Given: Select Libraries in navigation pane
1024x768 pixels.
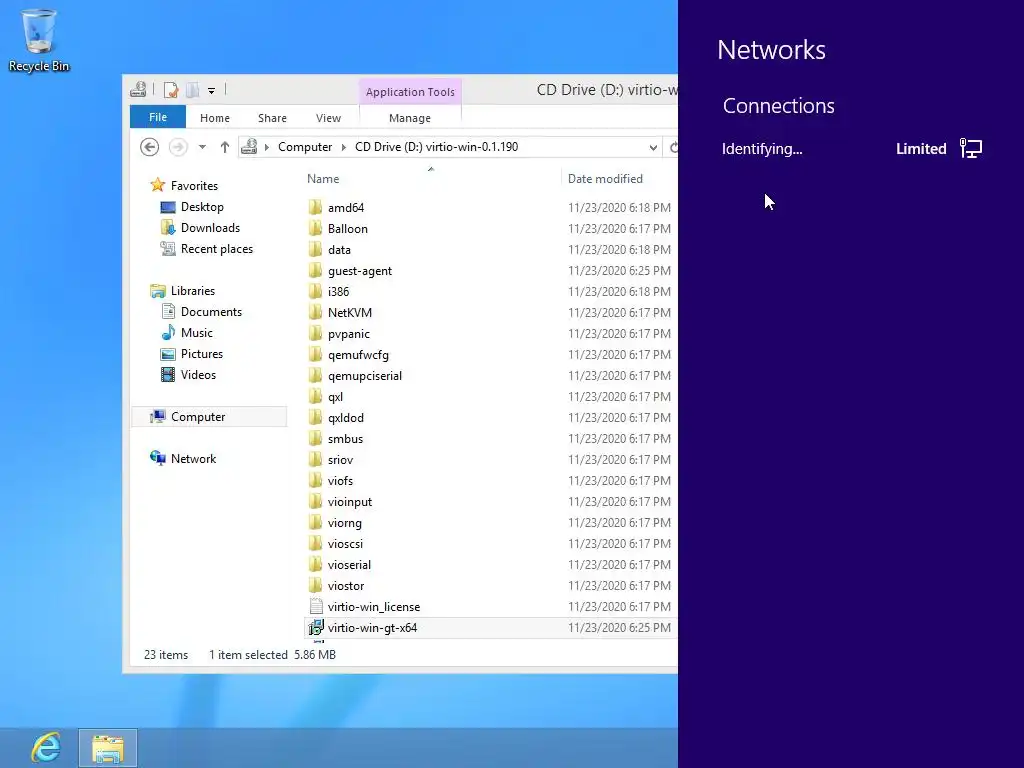Looking at the screenshot, I should pos(193,291).
